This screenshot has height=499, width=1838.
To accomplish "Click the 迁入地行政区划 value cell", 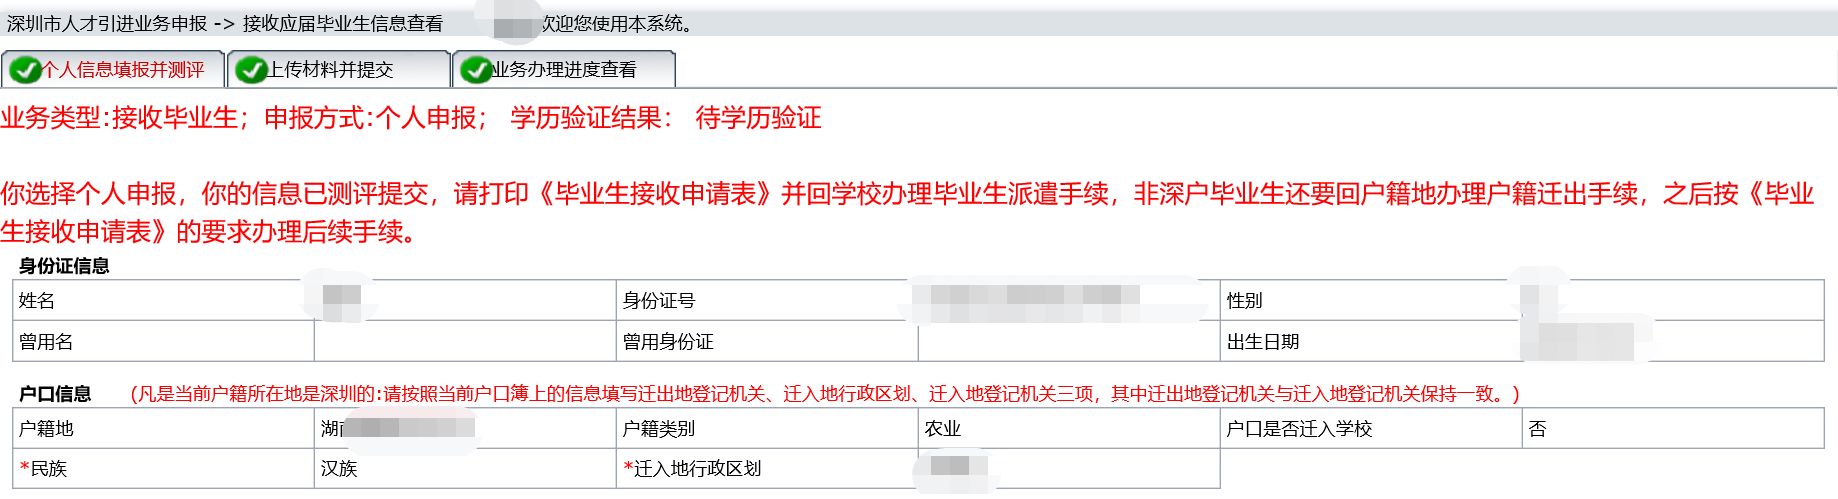I will click(1069, 468).
